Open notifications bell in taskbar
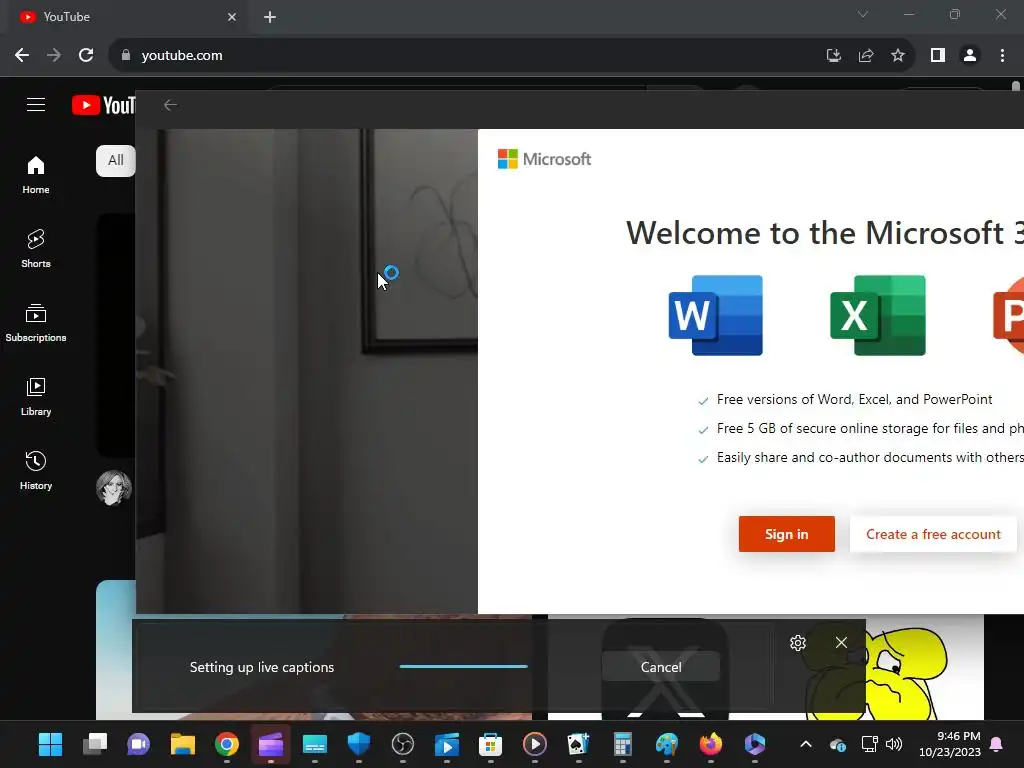Image resolution: width=1024 pixels, height=768 pixels. [997, 744]
